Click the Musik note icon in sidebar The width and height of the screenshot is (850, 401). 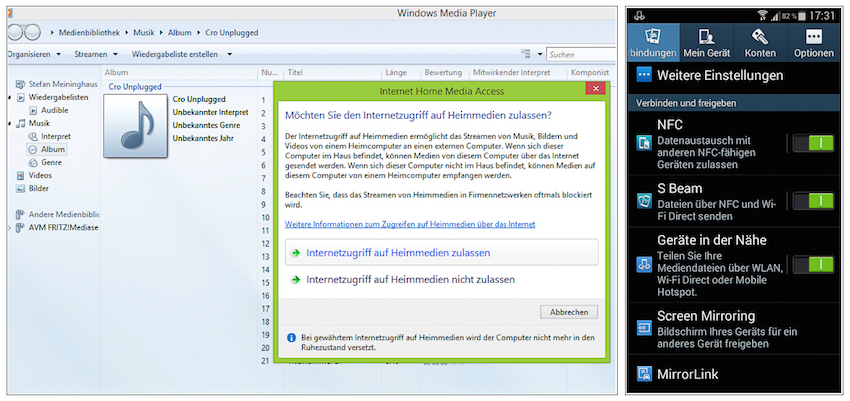[21, 124]
